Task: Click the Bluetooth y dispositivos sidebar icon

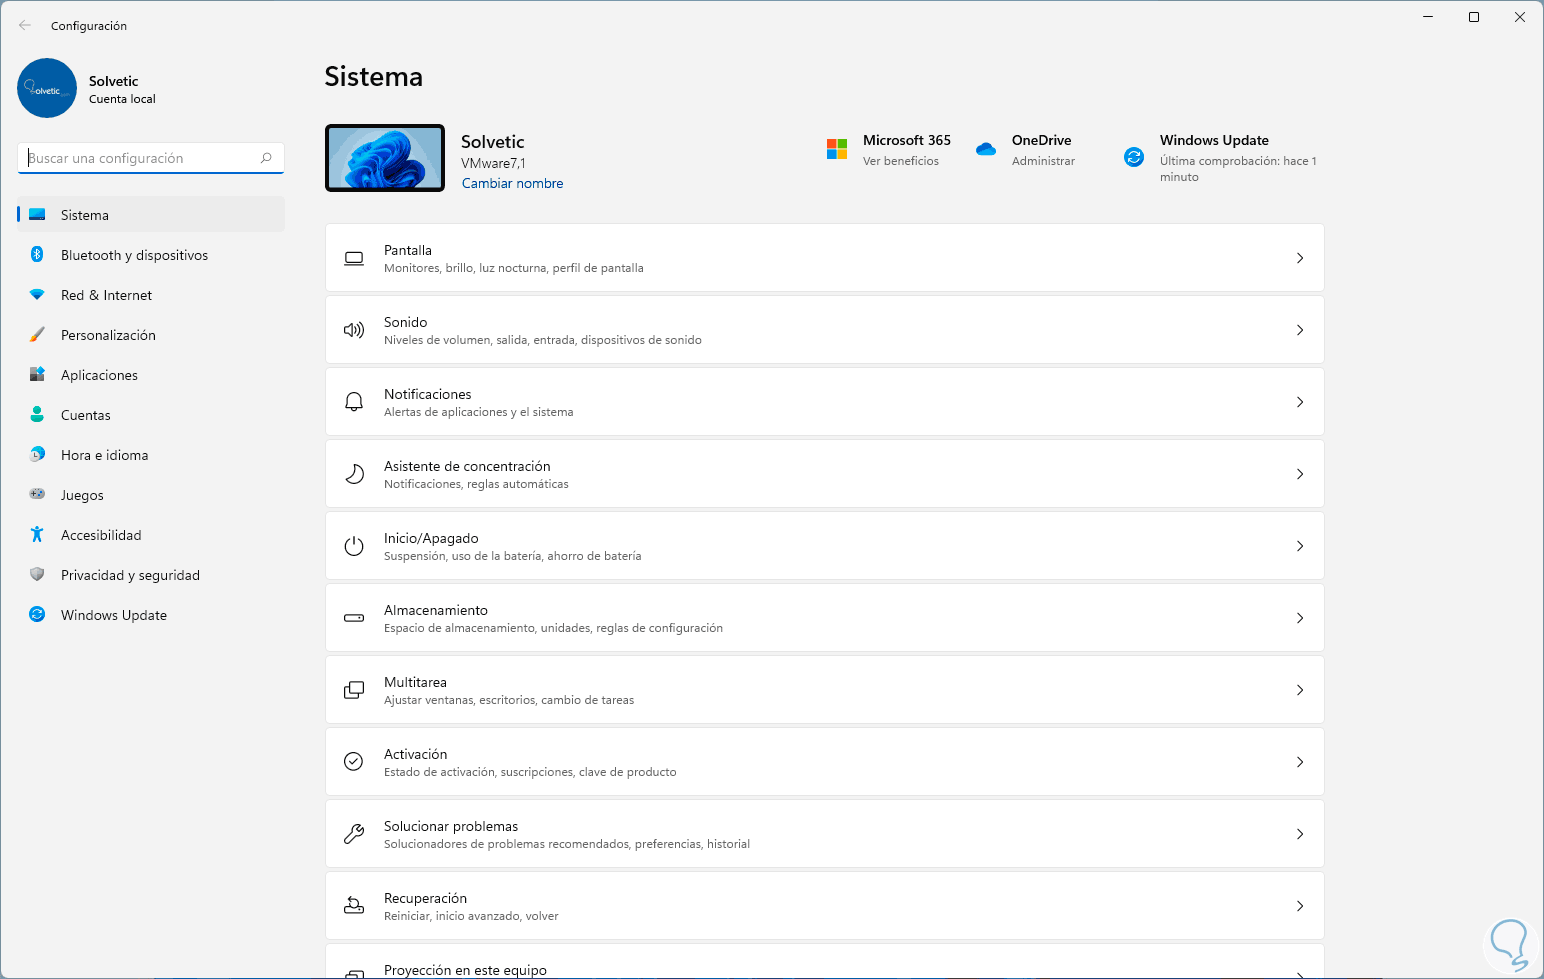Action: click(x=37, y=255)
